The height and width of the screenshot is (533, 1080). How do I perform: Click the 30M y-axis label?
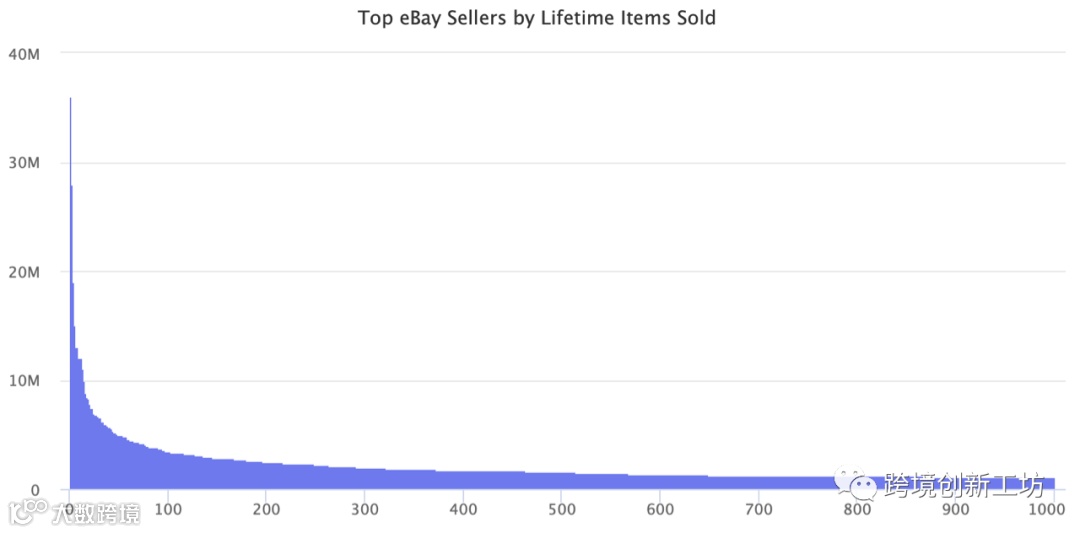point(23,162)
